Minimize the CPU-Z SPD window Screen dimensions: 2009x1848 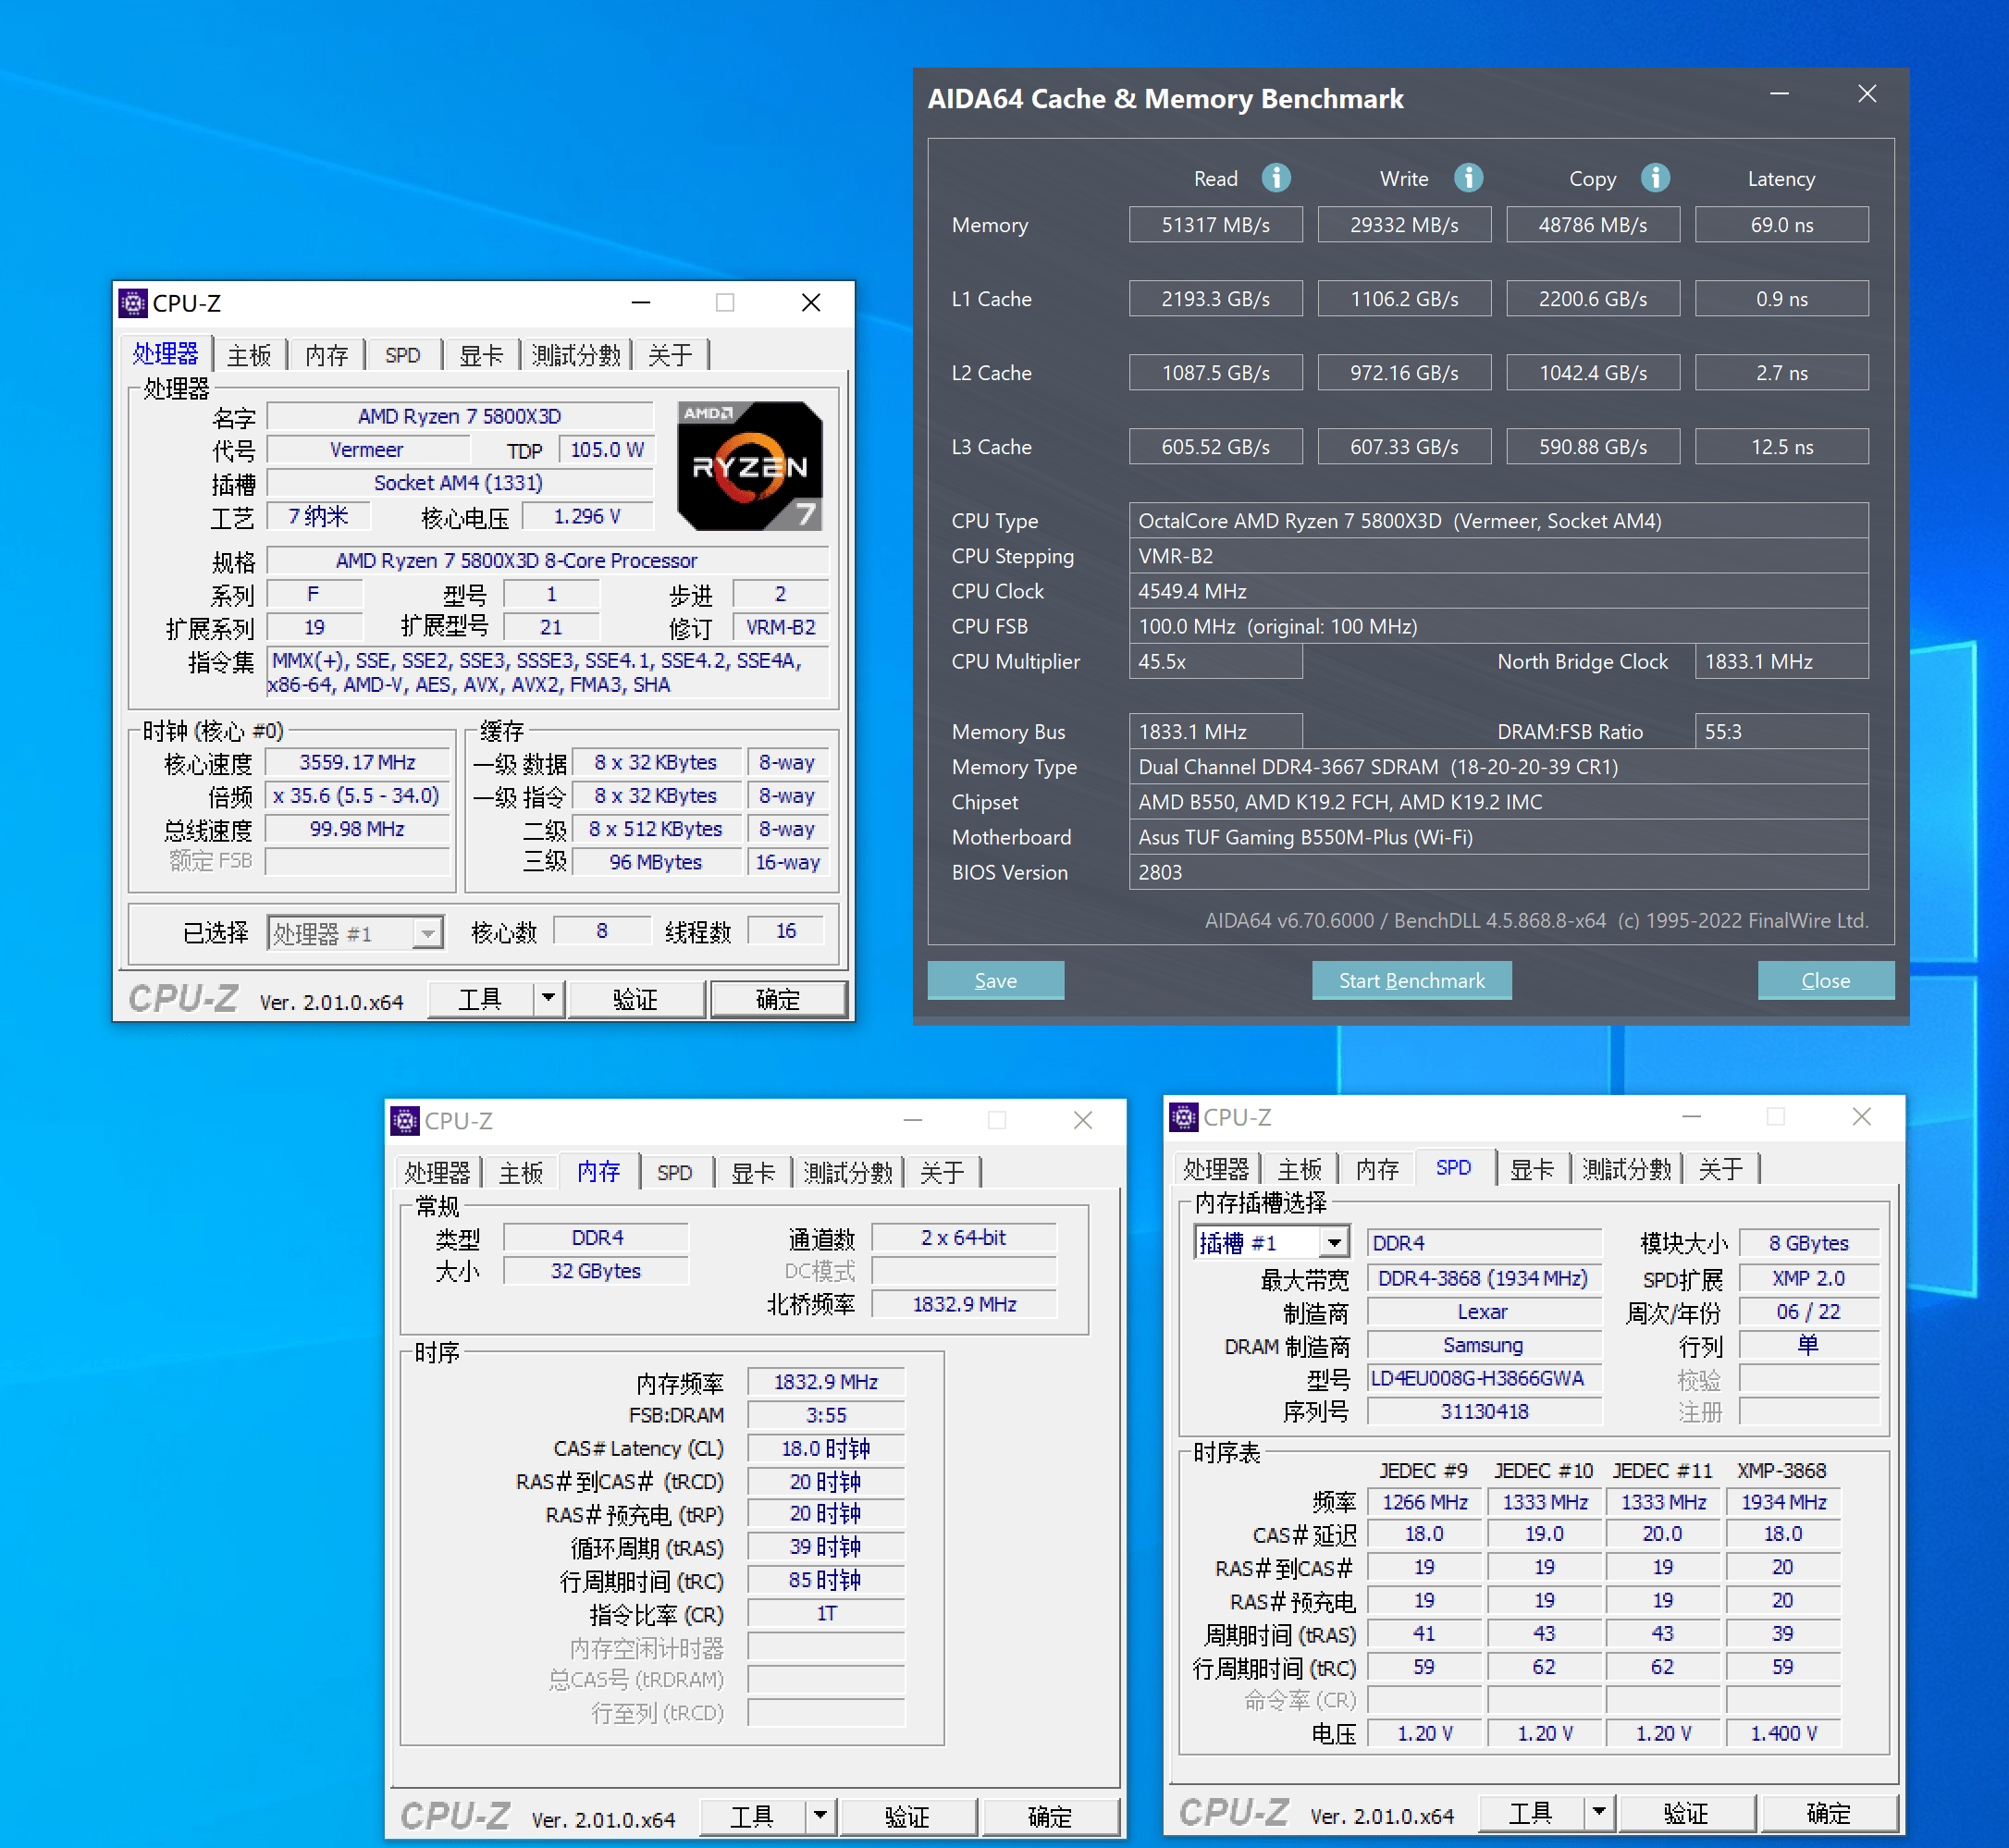[1691, 1116]
